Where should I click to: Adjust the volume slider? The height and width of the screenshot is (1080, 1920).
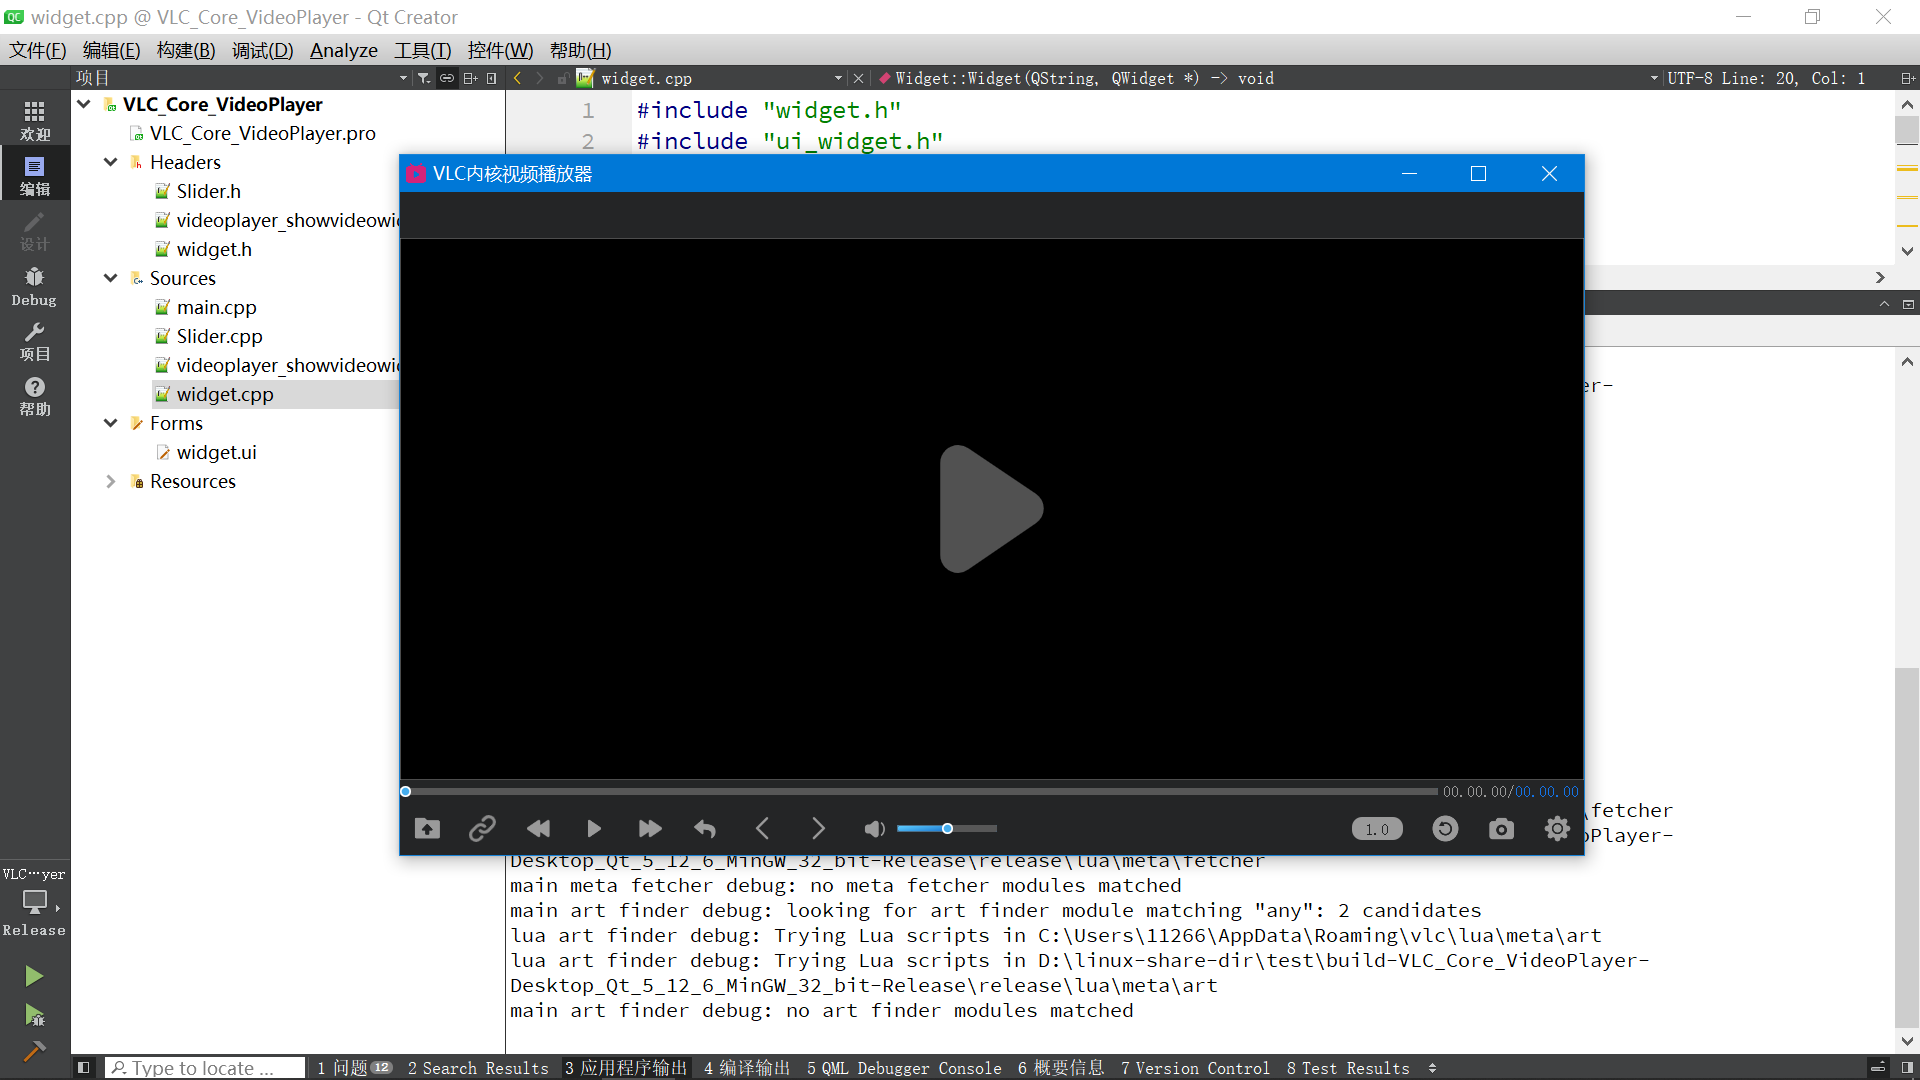click(947, 828)
